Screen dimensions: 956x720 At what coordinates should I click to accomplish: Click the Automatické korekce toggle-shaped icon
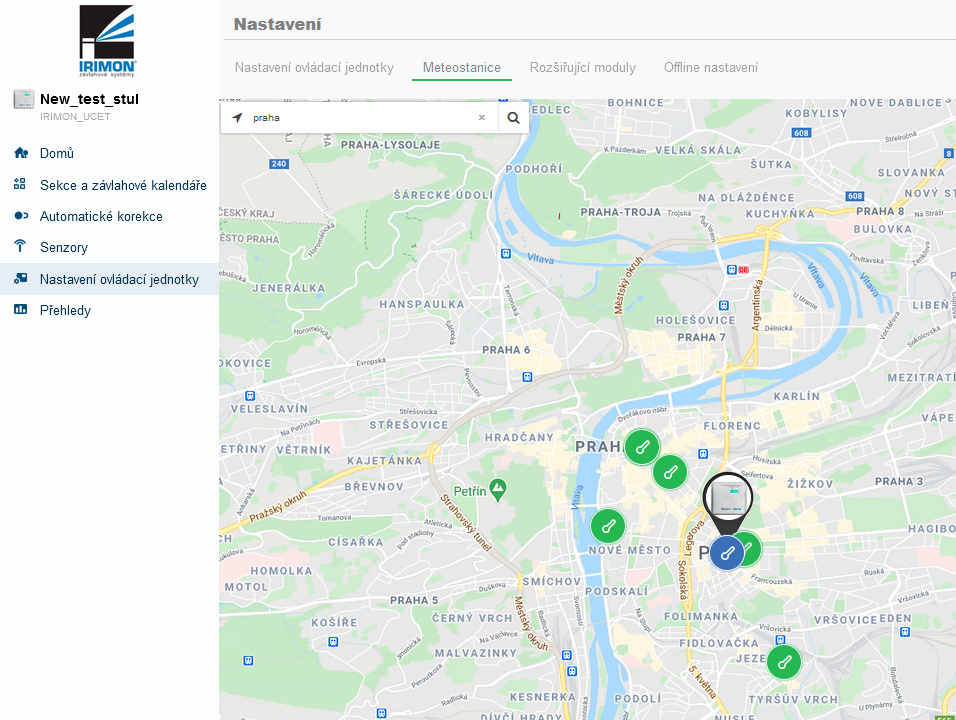pyautogui.click(x=20, y=216)
